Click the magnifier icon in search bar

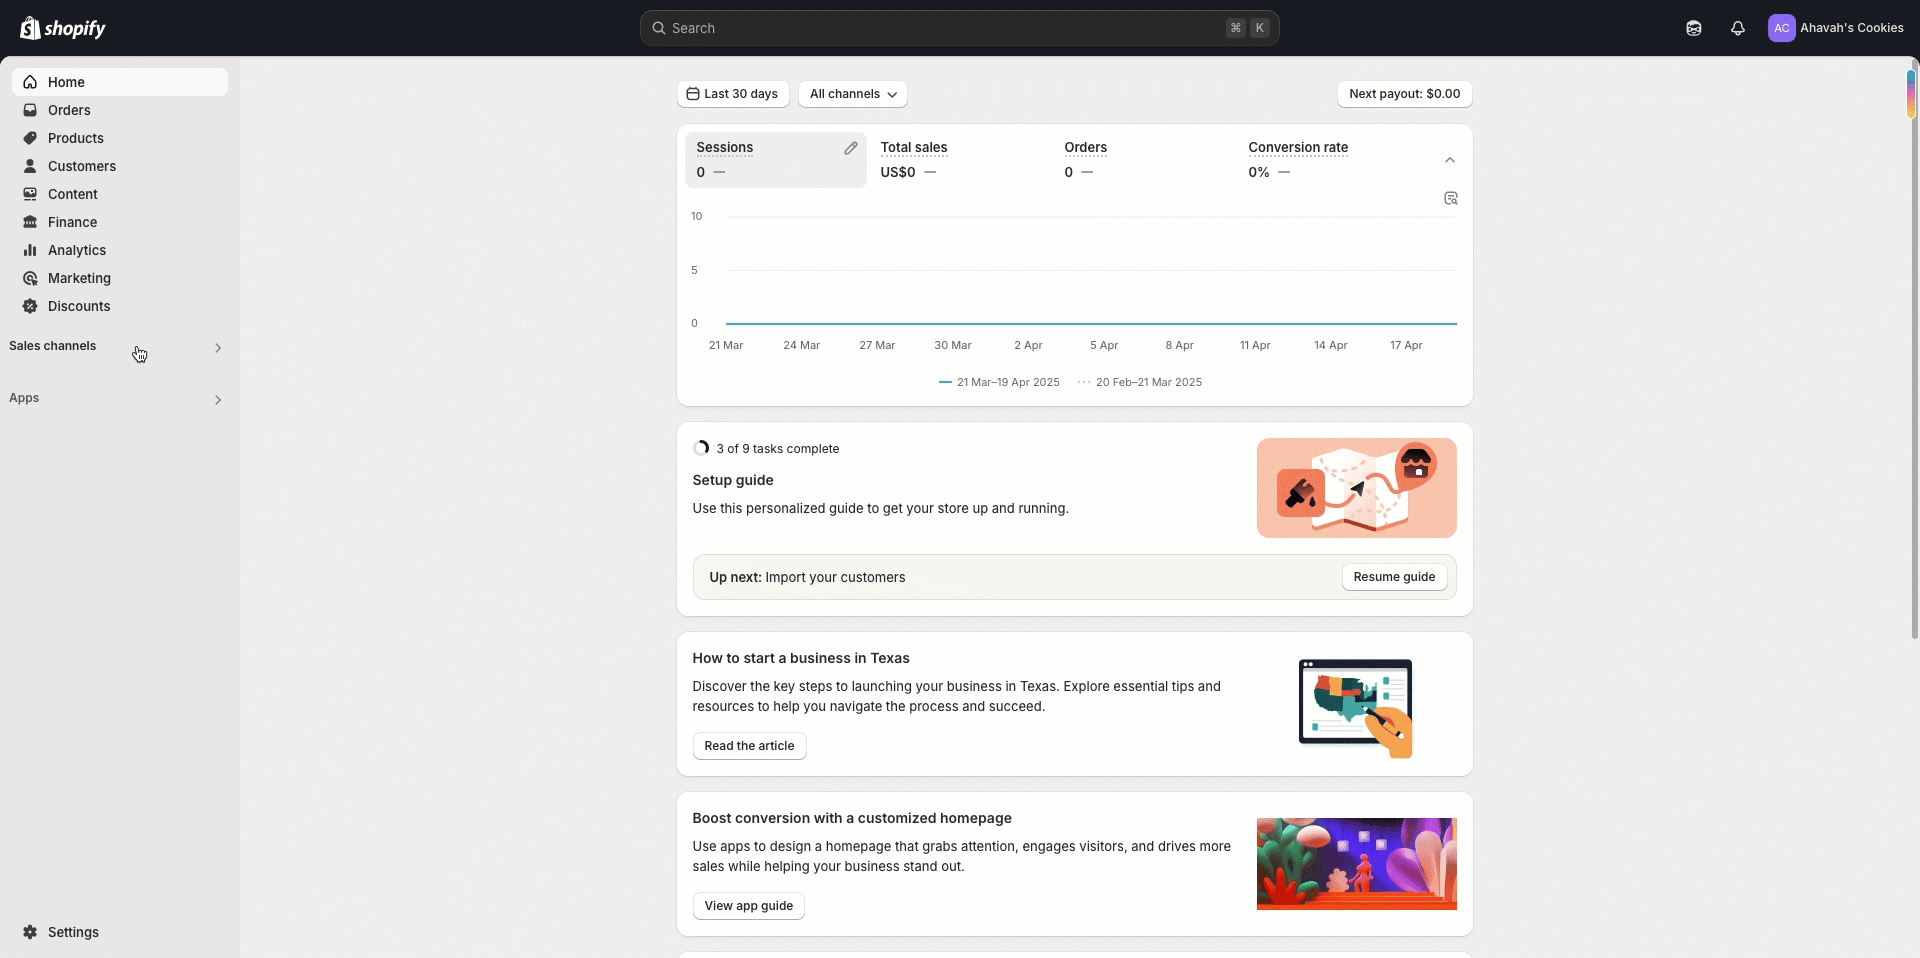[x=659, y=28]
